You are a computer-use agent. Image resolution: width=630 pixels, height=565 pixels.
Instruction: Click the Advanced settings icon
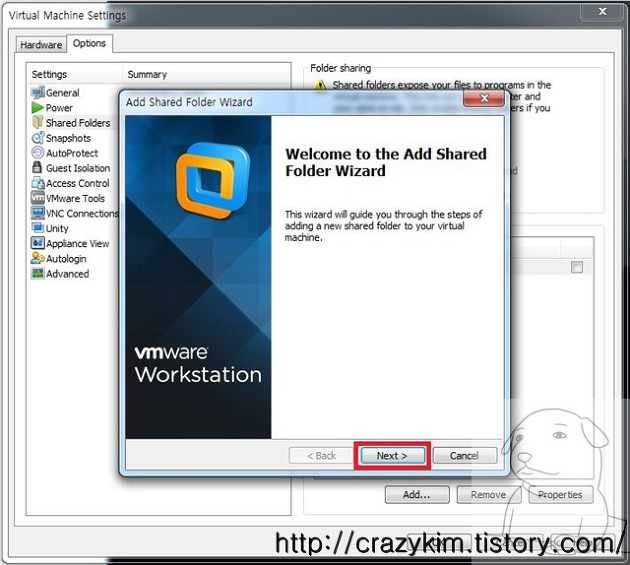pyautogui.click(x=38, y=274)
